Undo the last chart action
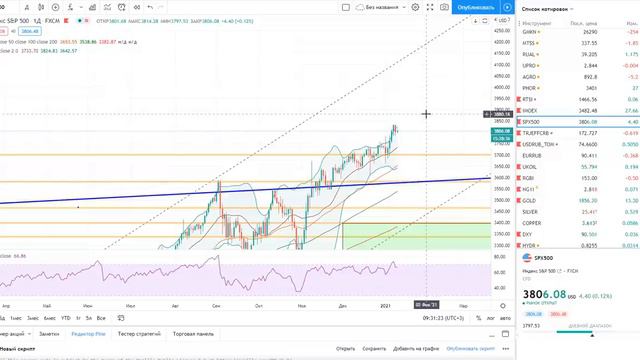The width and height of the screenshot is (640, 360). (x=150, y=7)
